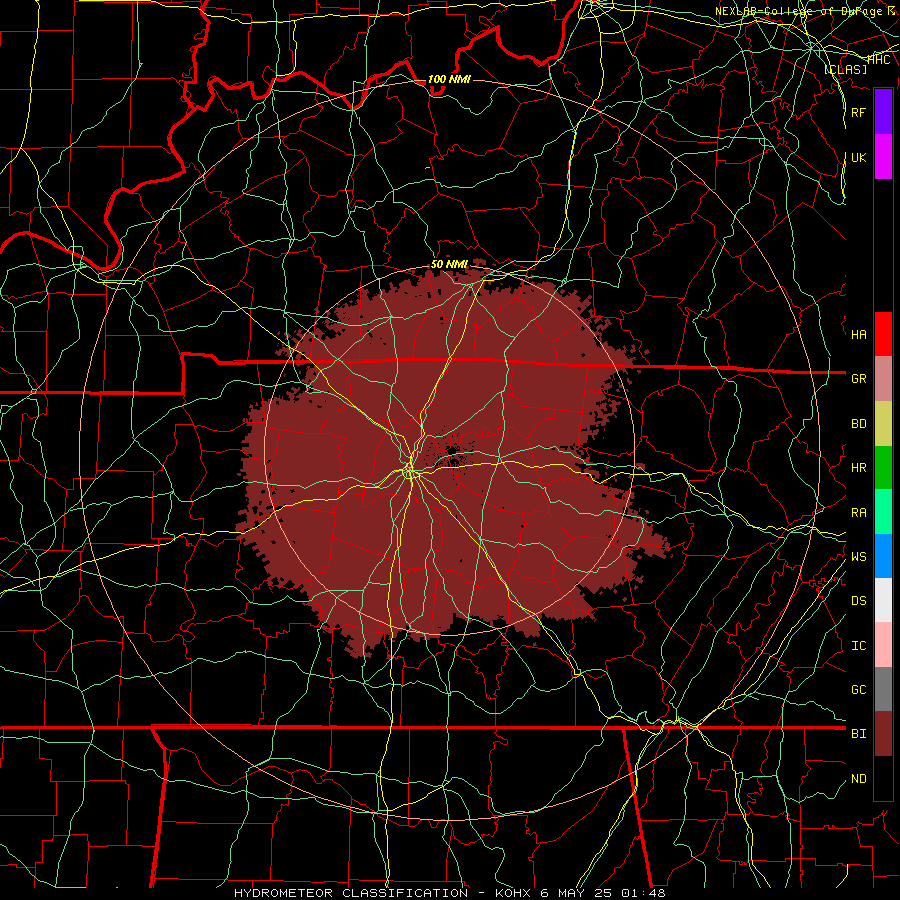Click the GC legend label
Viewport: 900px width, 900px height.
(x=858, y=689)
